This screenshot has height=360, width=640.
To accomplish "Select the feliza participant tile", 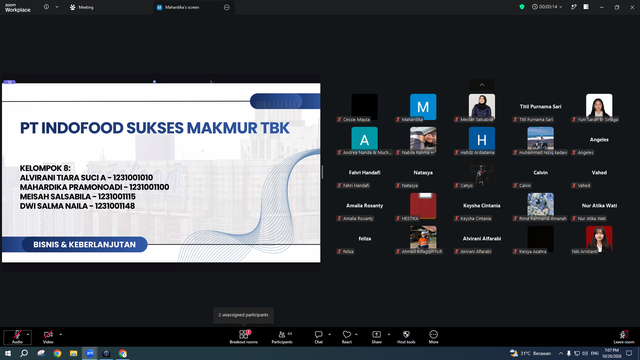I will (364, 240).
